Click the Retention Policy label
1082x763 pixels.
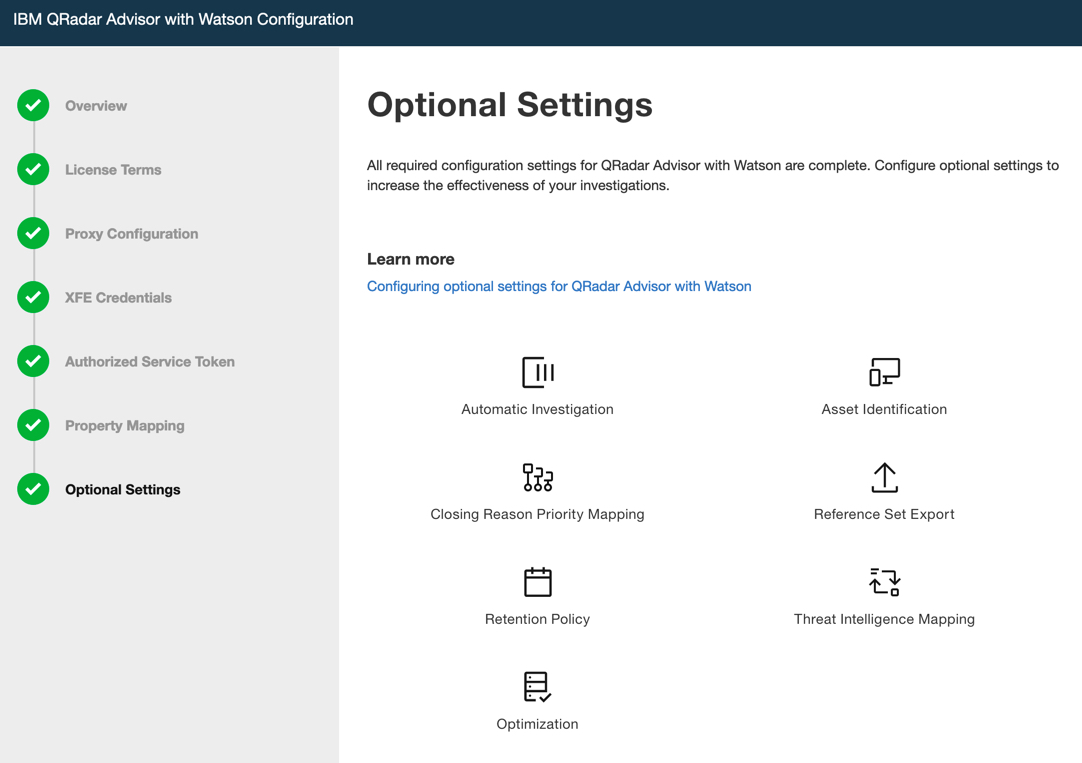click(x=538, y=619)
